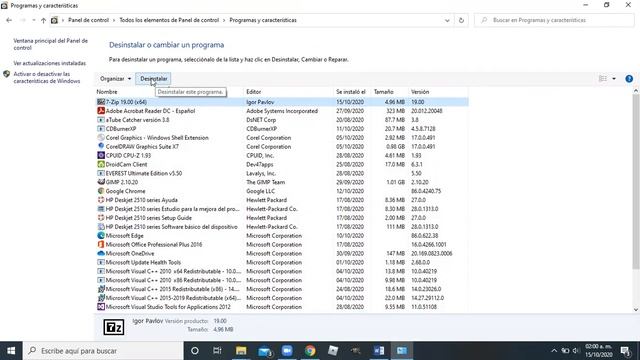Sort by the Se instaló el column

(352, 92)
